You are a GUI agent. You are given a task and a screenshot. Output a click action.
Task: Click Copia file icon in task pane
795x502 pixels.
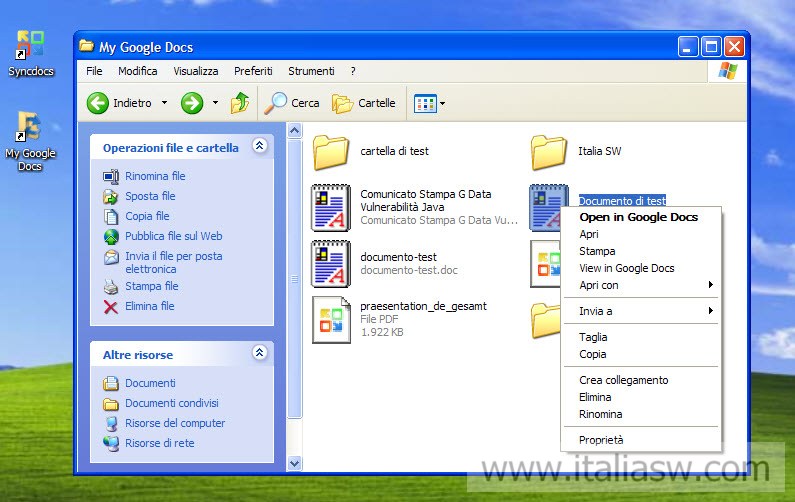tap(111, 217)
